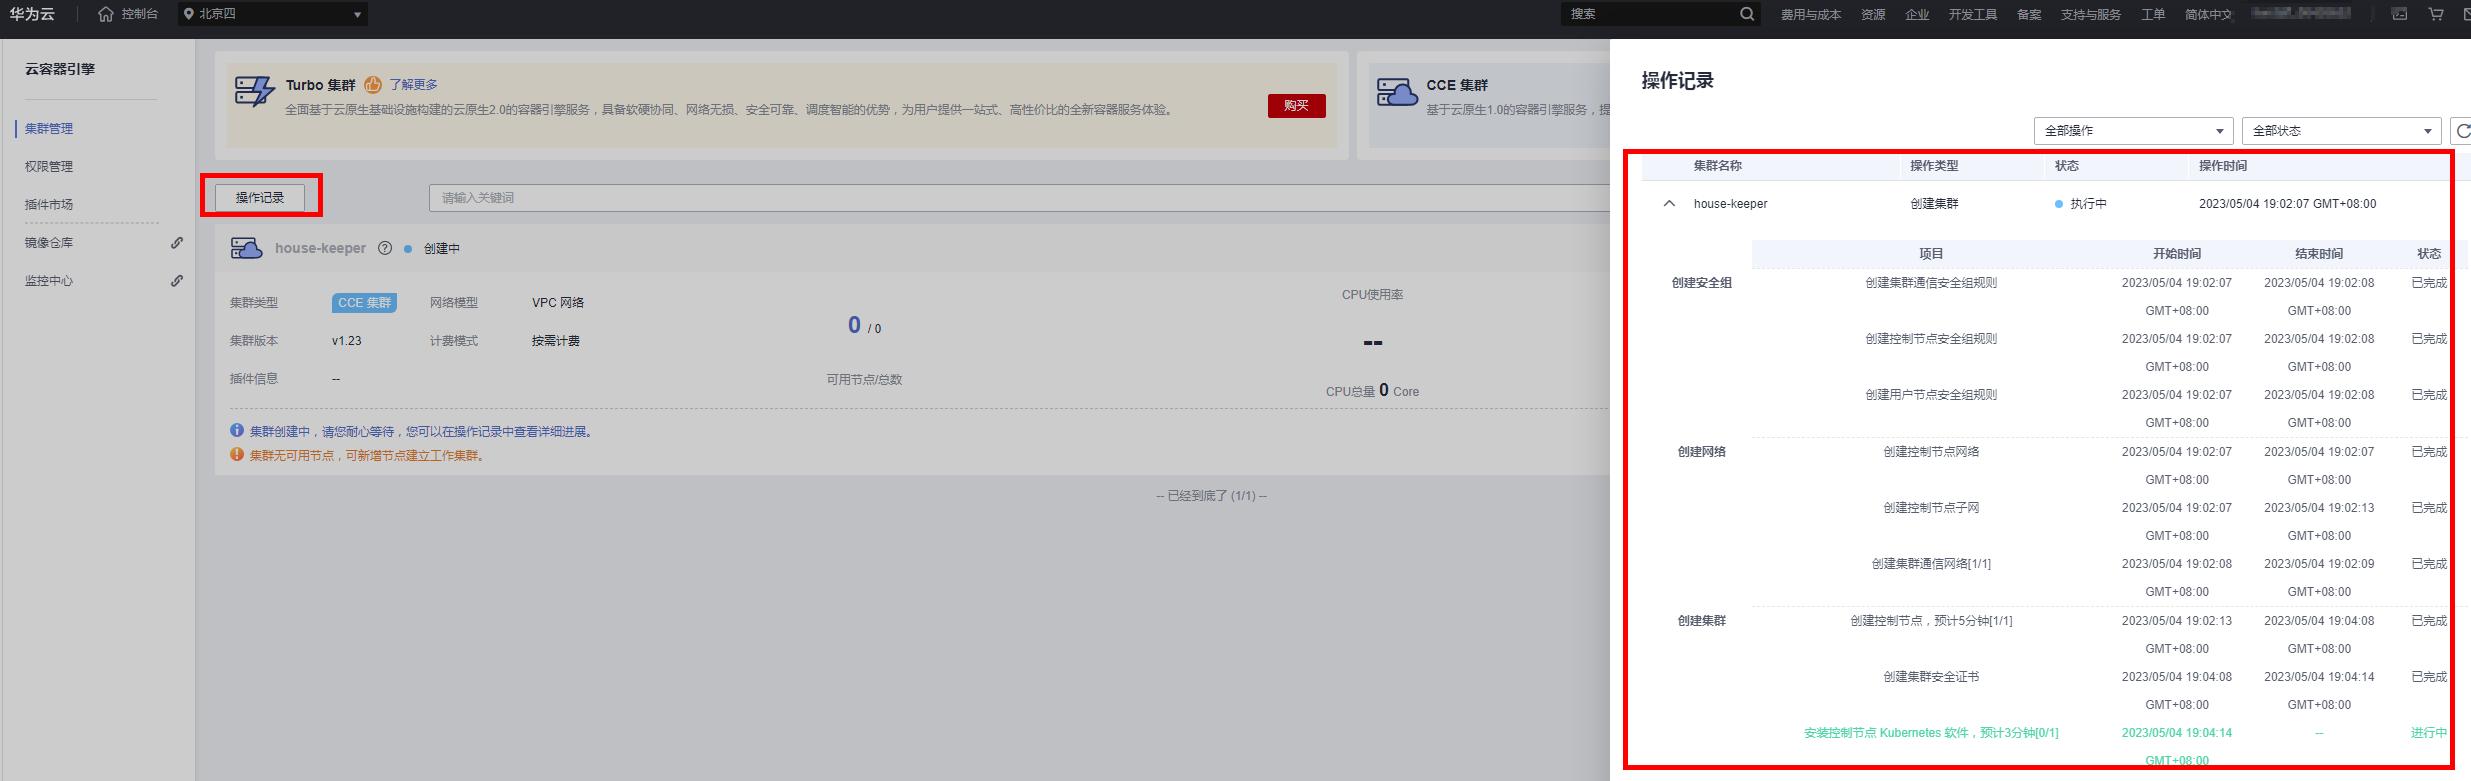
Task: Click the 创建控制节点网络 item
Action: [x=1931, y=452]
